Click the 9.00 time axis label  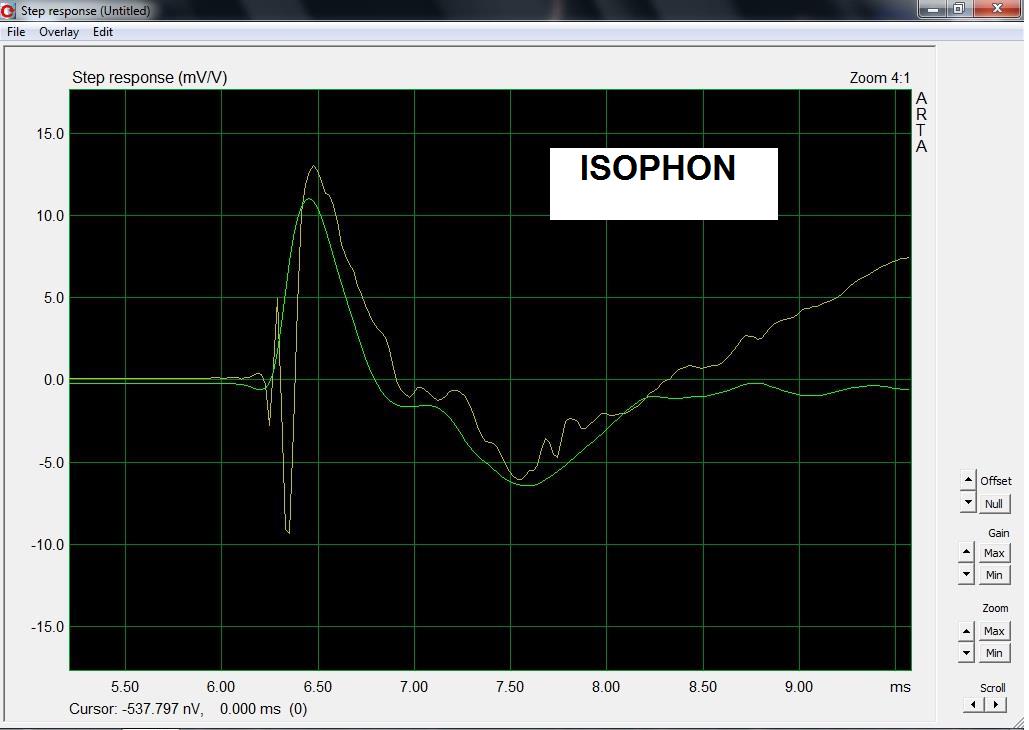[x=799, y=687]
